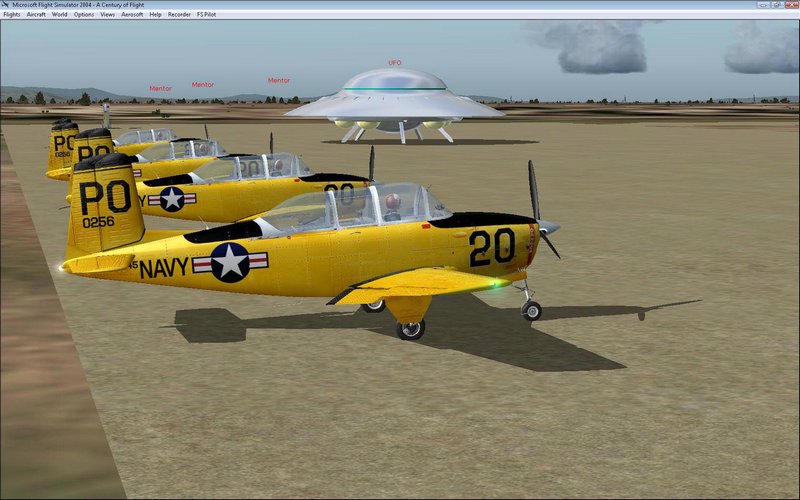The height and width of the screenshot is (500, 800).
Task: Click the red UFO label text
Action: [x=394, y=63]
